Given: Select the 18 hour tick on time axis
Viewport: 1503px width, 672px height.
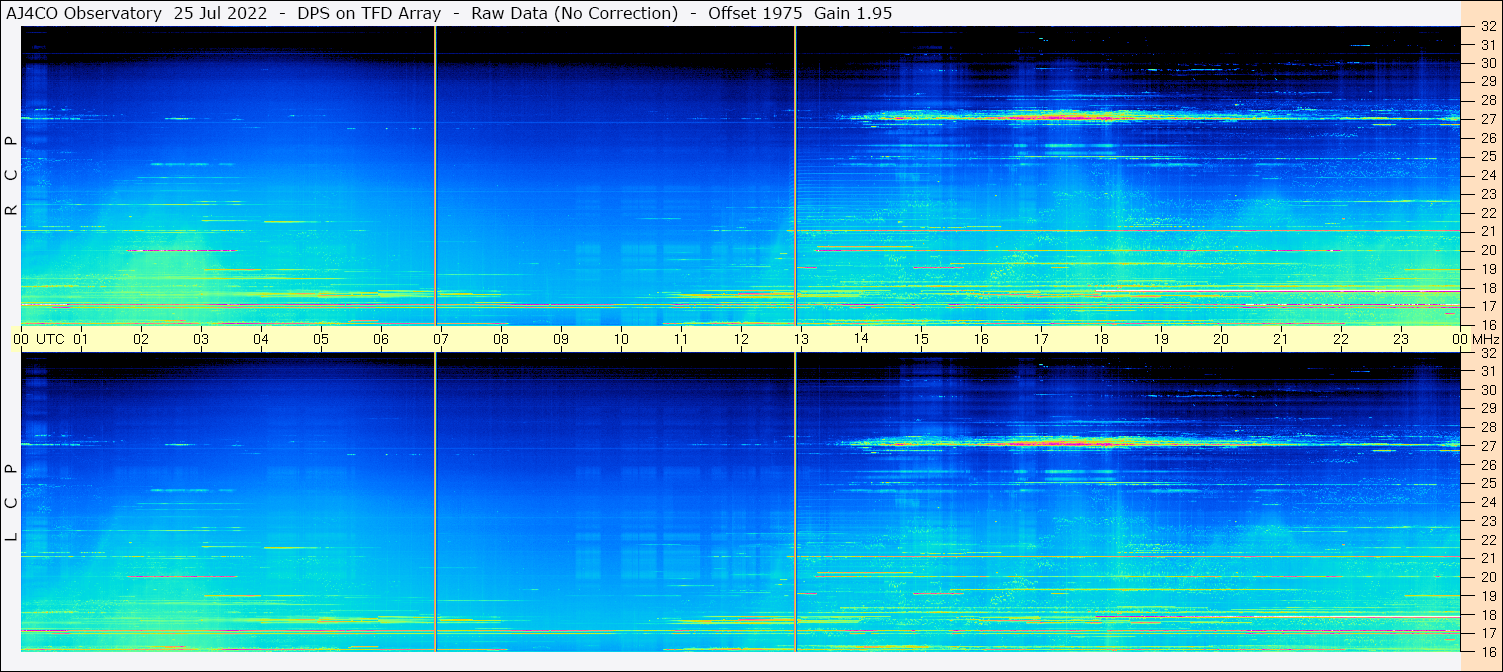Looking at the screenshot, I should [x=1100, y=339].
